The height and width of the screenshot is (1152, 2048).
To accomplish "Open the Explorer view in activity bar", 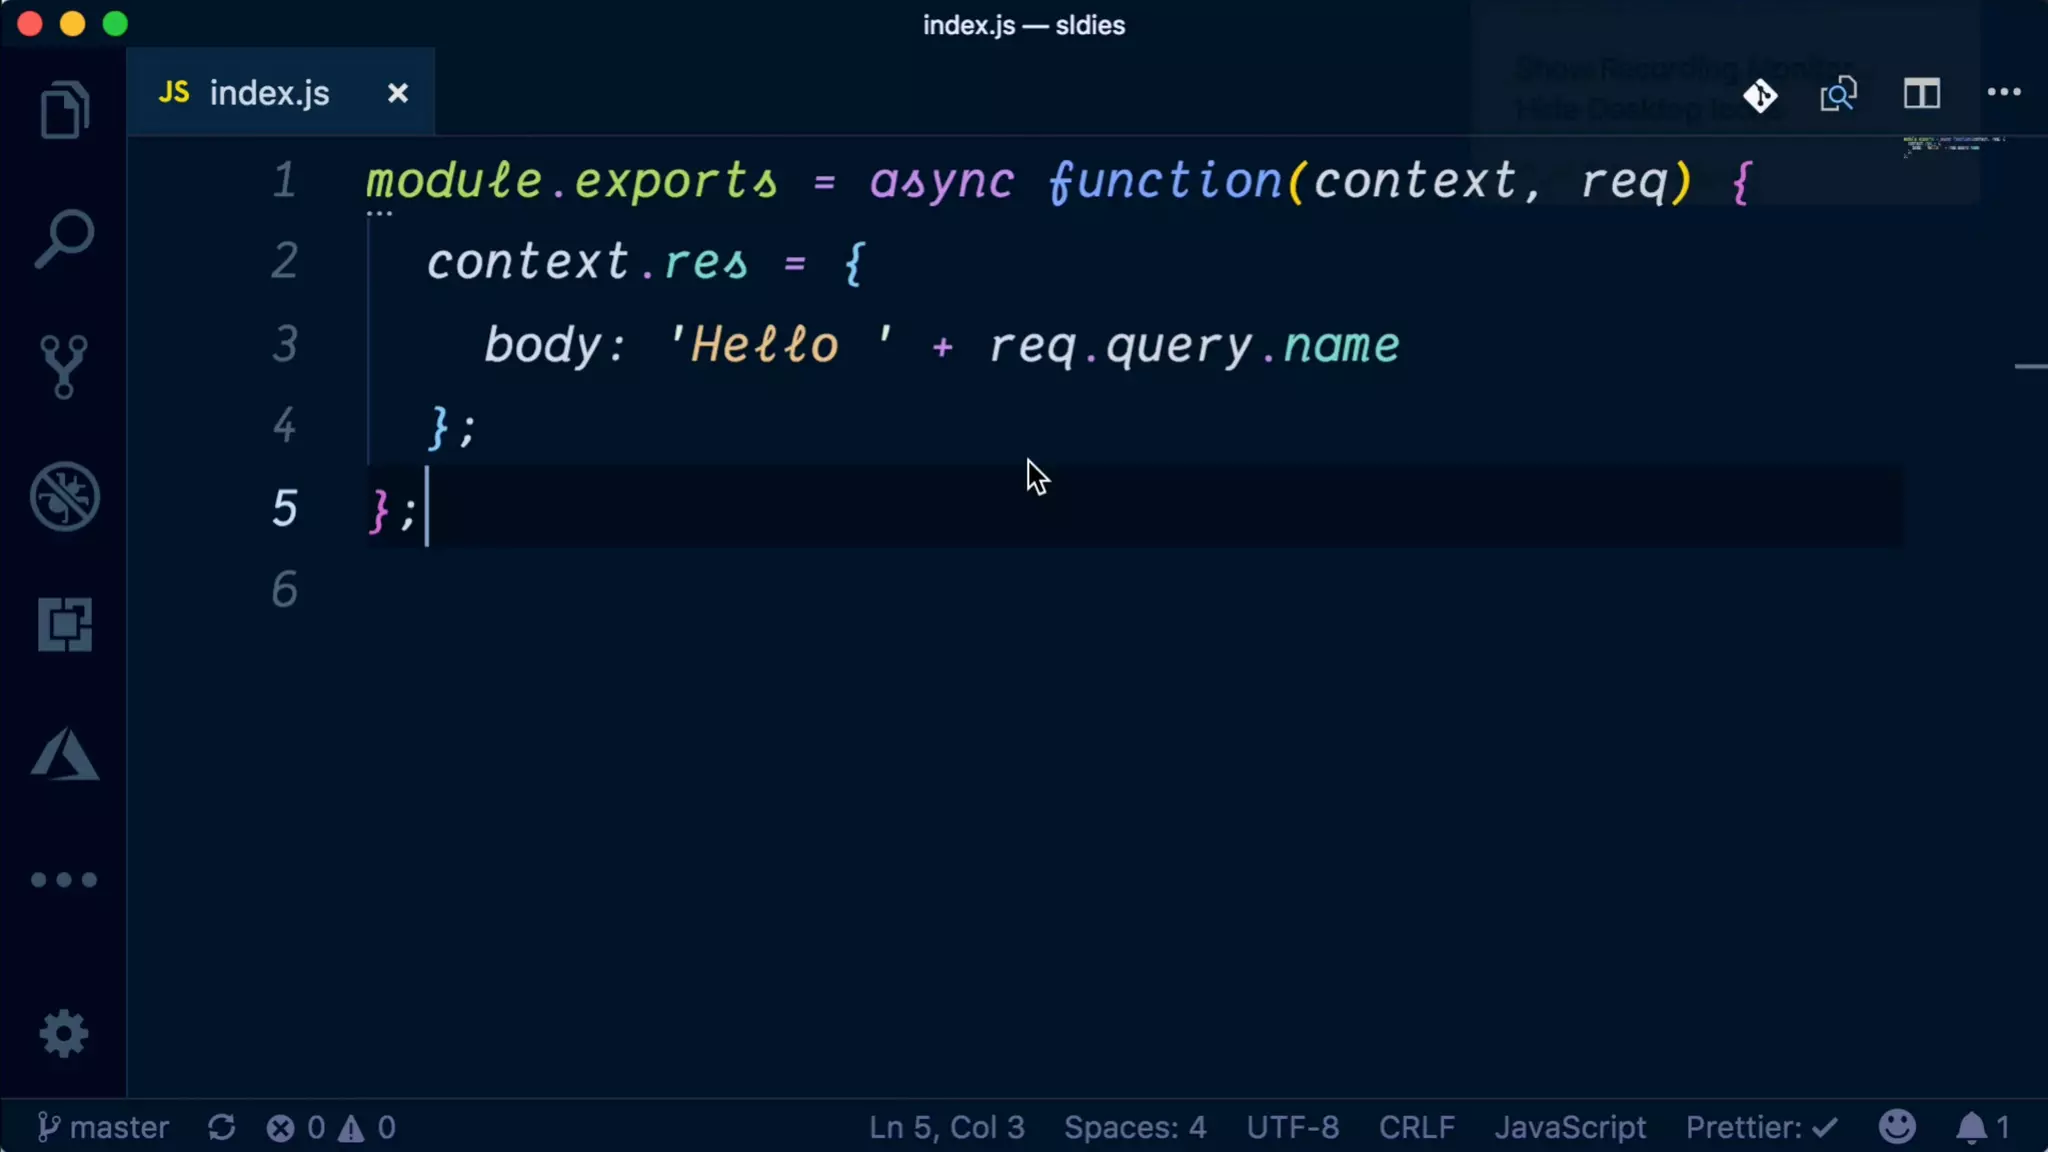I will click(64, 110).
